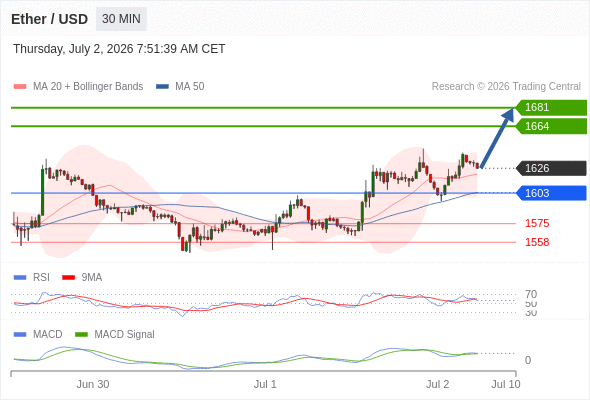Click the 1558 red support label

(537, 242)
